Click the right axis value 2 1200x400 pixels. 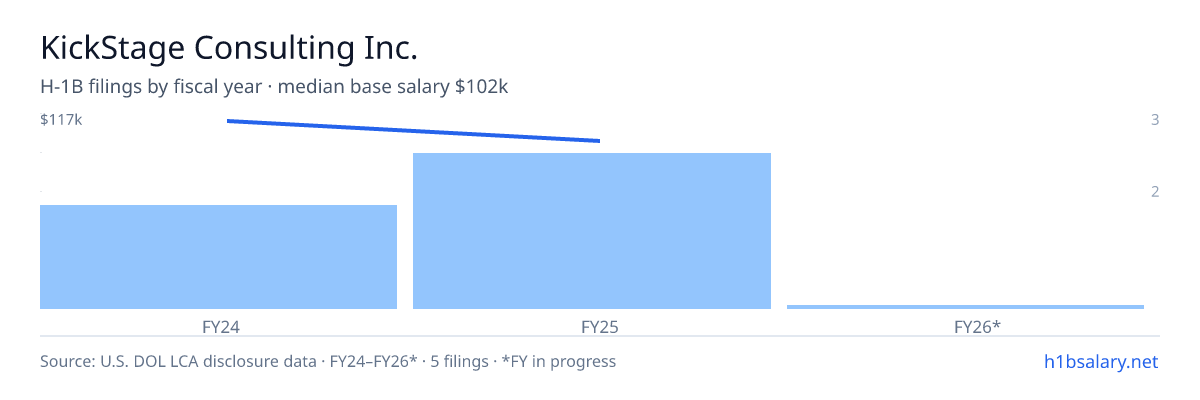[x=1155, y=192]
